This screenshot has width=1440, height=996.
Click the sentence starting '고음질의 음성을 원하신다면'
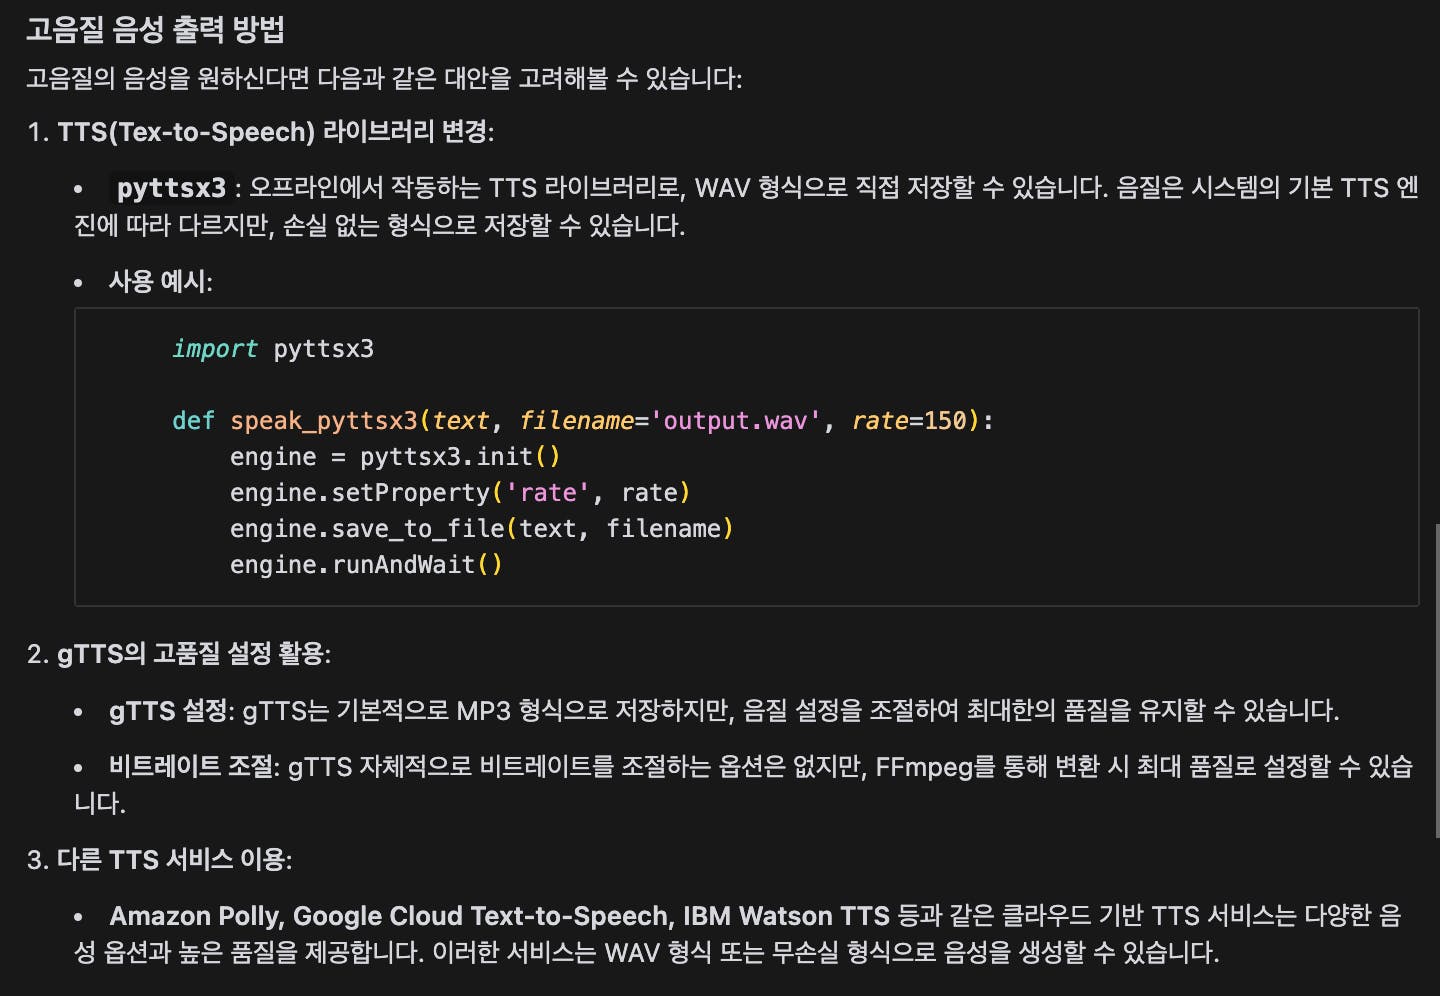(x=384, y=78)
